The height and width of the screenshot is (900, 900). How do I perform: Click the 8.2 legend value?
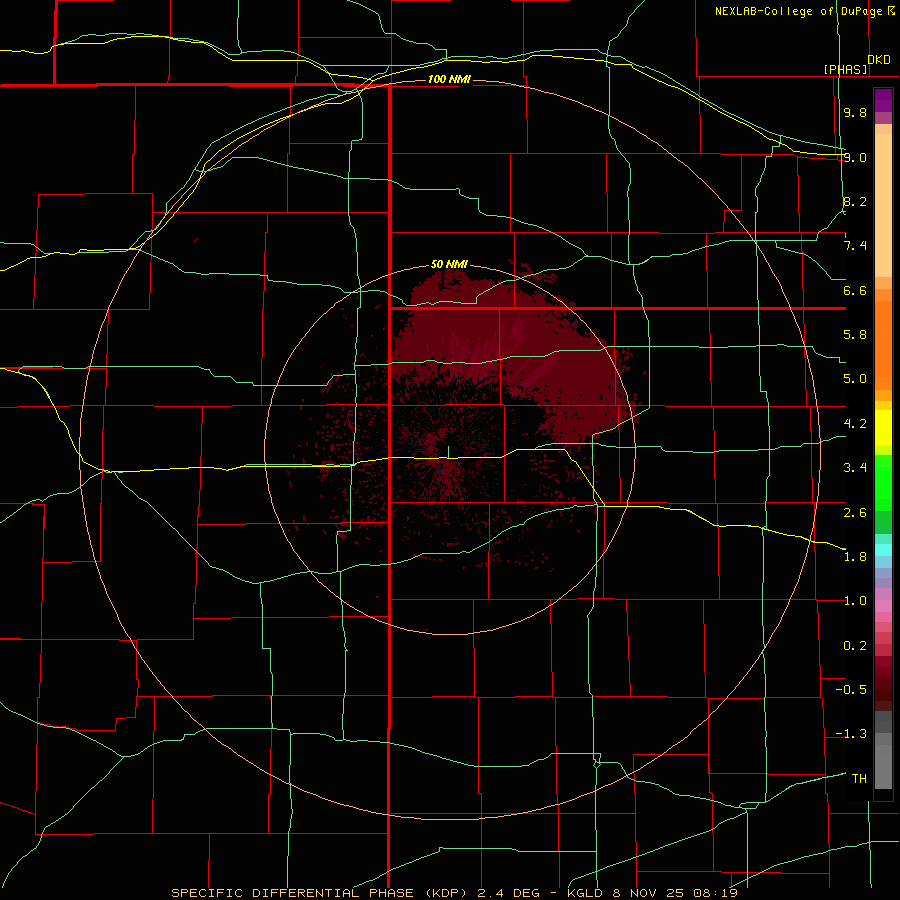tap(855, 201)
